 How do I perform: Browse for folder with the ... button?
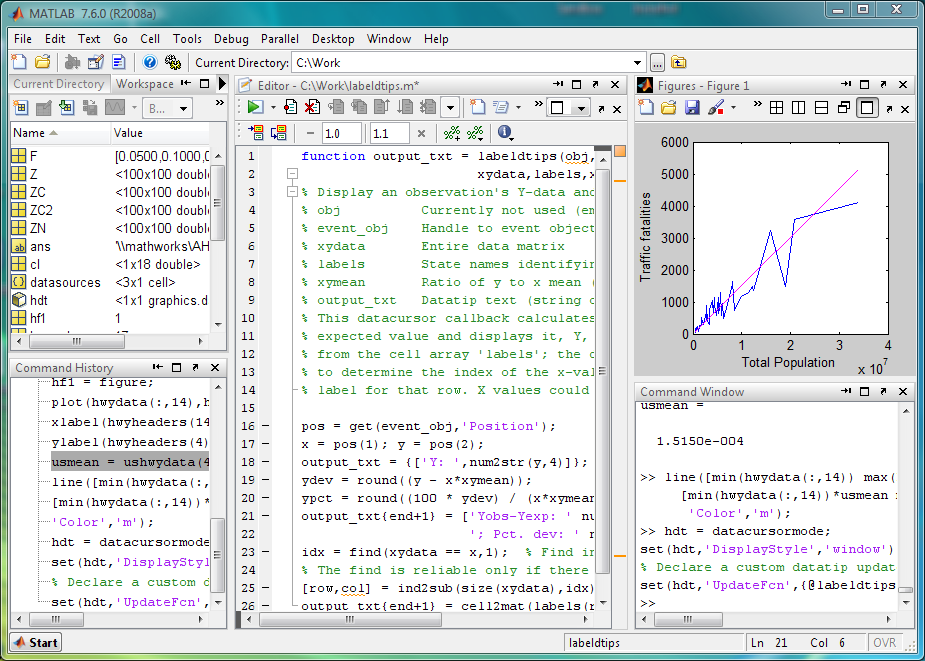(657, 62)
